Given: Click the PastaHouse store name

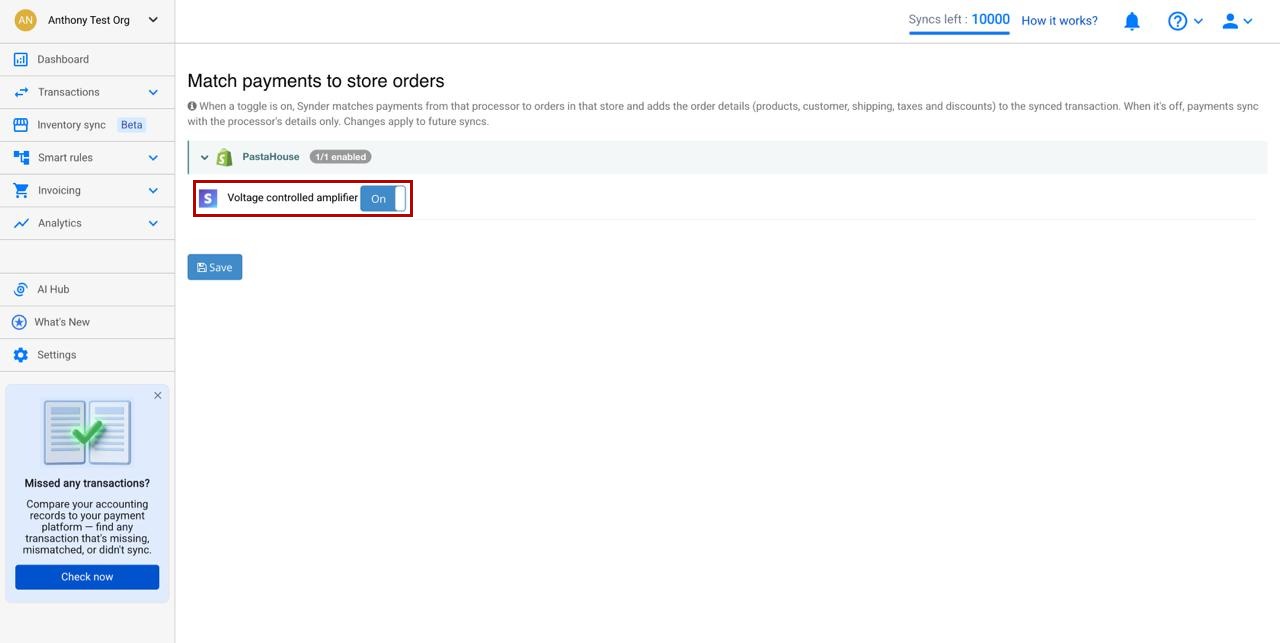Looking at the screenshot, I should coord(271,157).
